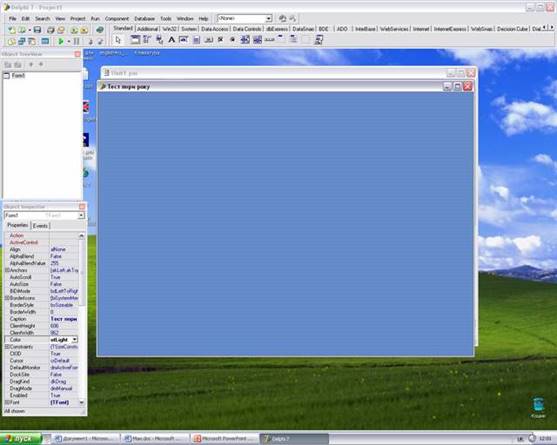Open the File menu
The height and width of the screenshot is (445, 557).
(13, 18)
